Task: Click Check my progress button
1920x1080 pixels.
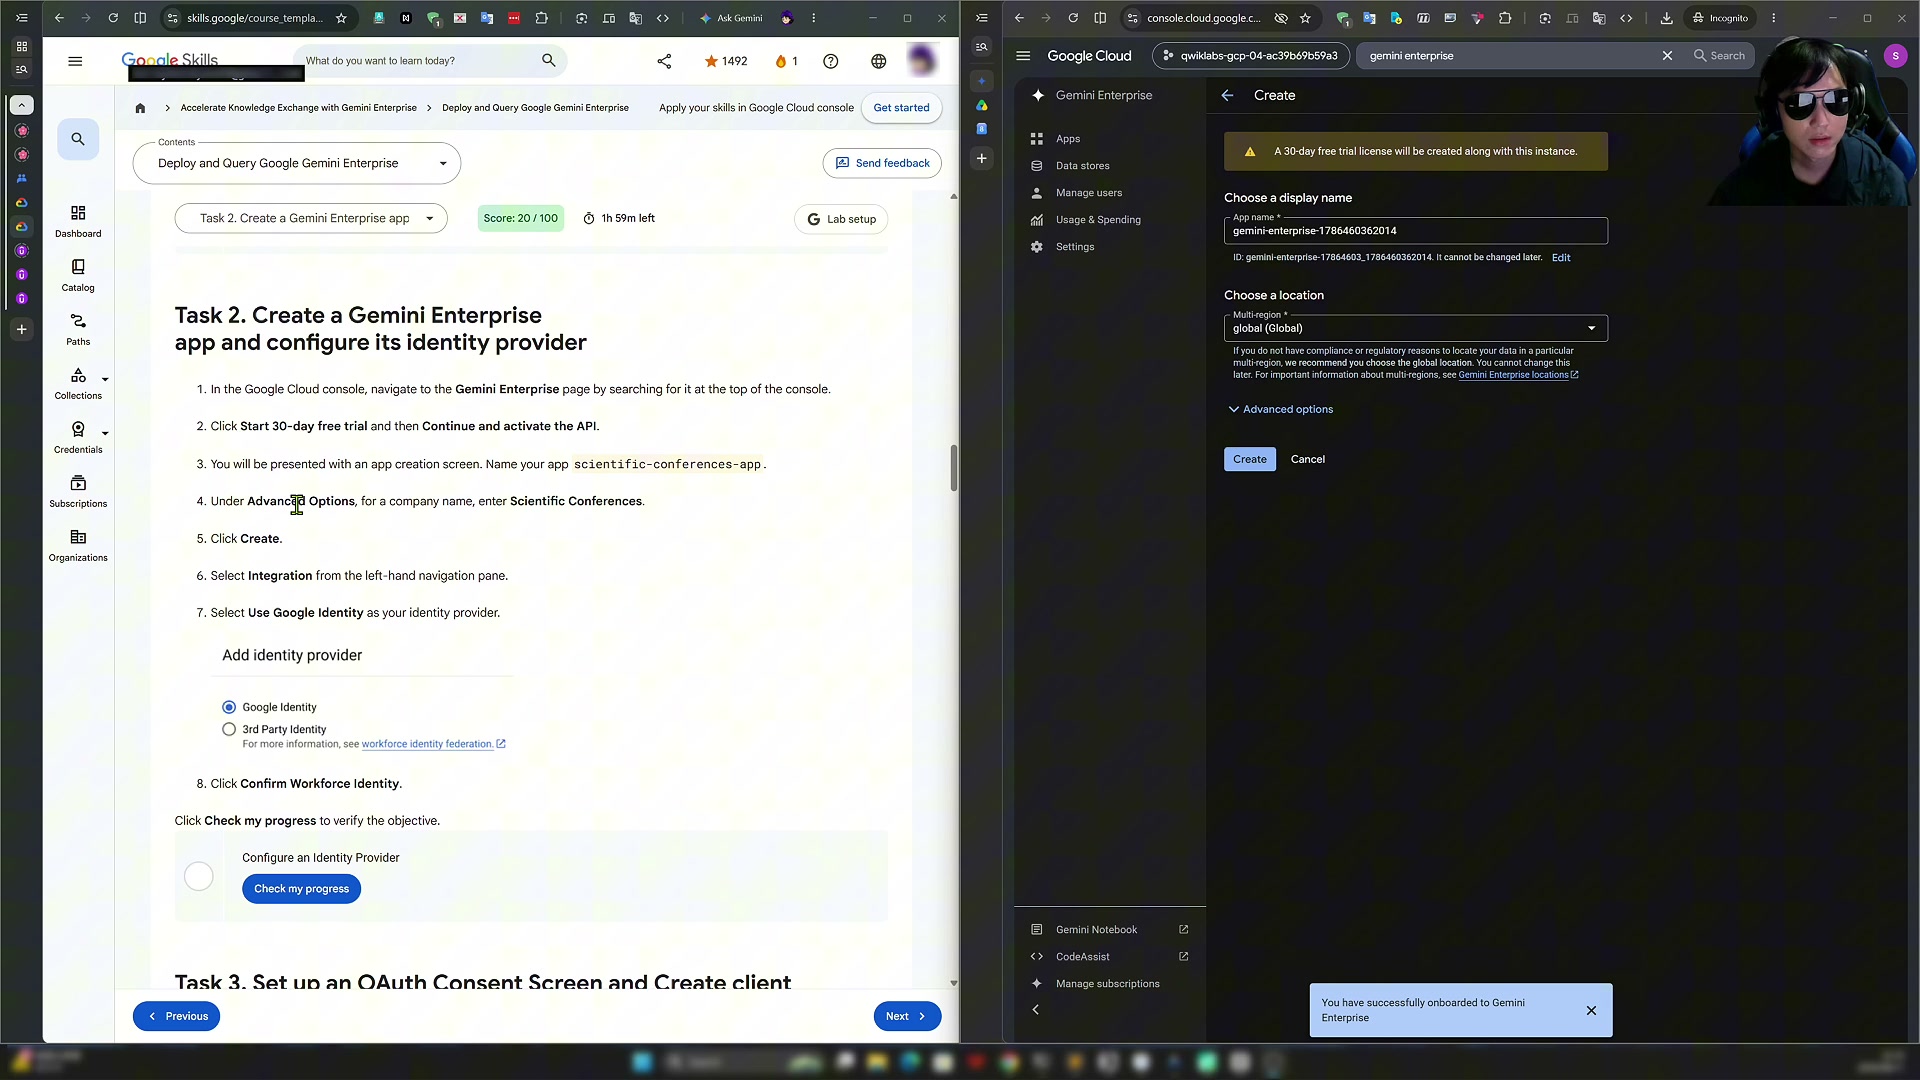Action: [x=301, y=889]
